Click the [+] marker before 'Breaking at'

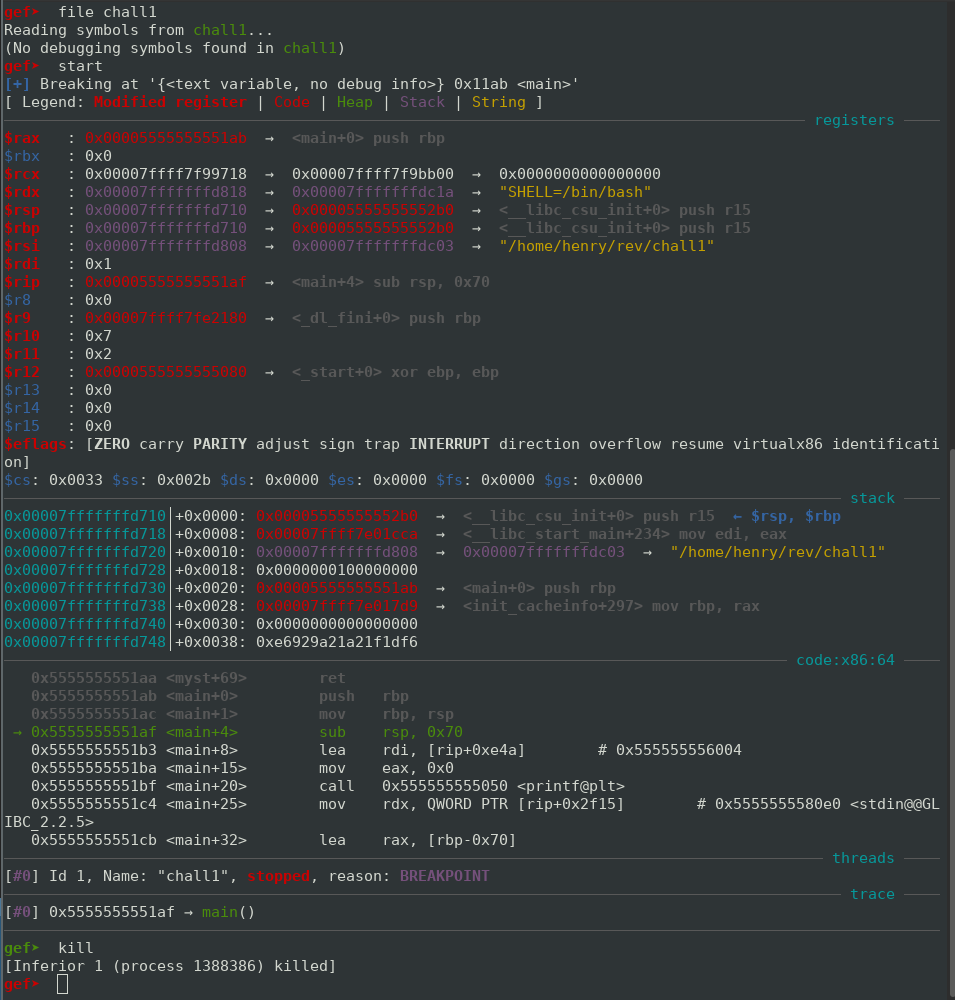click(17, 84)
